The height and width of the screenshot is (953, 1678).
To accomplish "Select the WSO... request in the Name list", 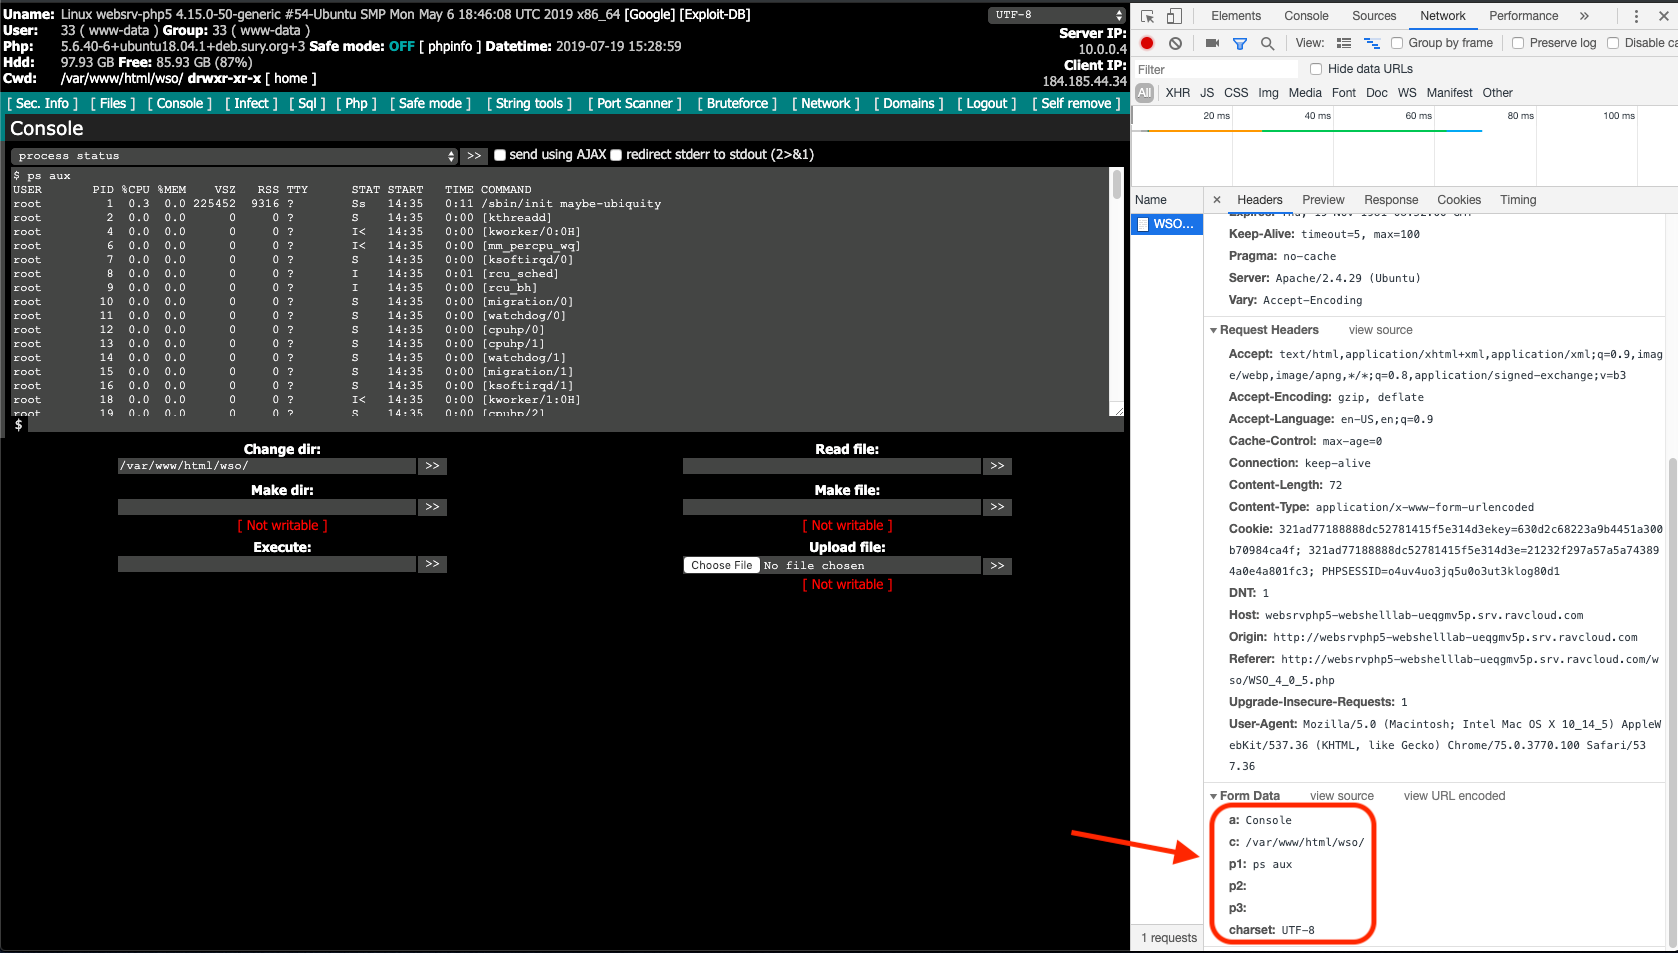I will (x=1167, y=224).
